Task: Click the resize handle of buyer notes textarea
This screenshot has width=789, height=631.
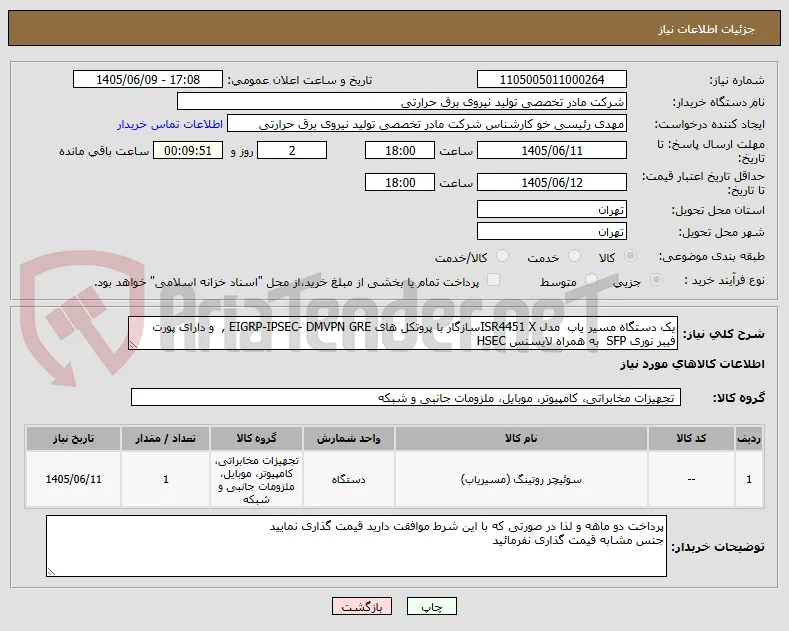Action: [51, 572]
